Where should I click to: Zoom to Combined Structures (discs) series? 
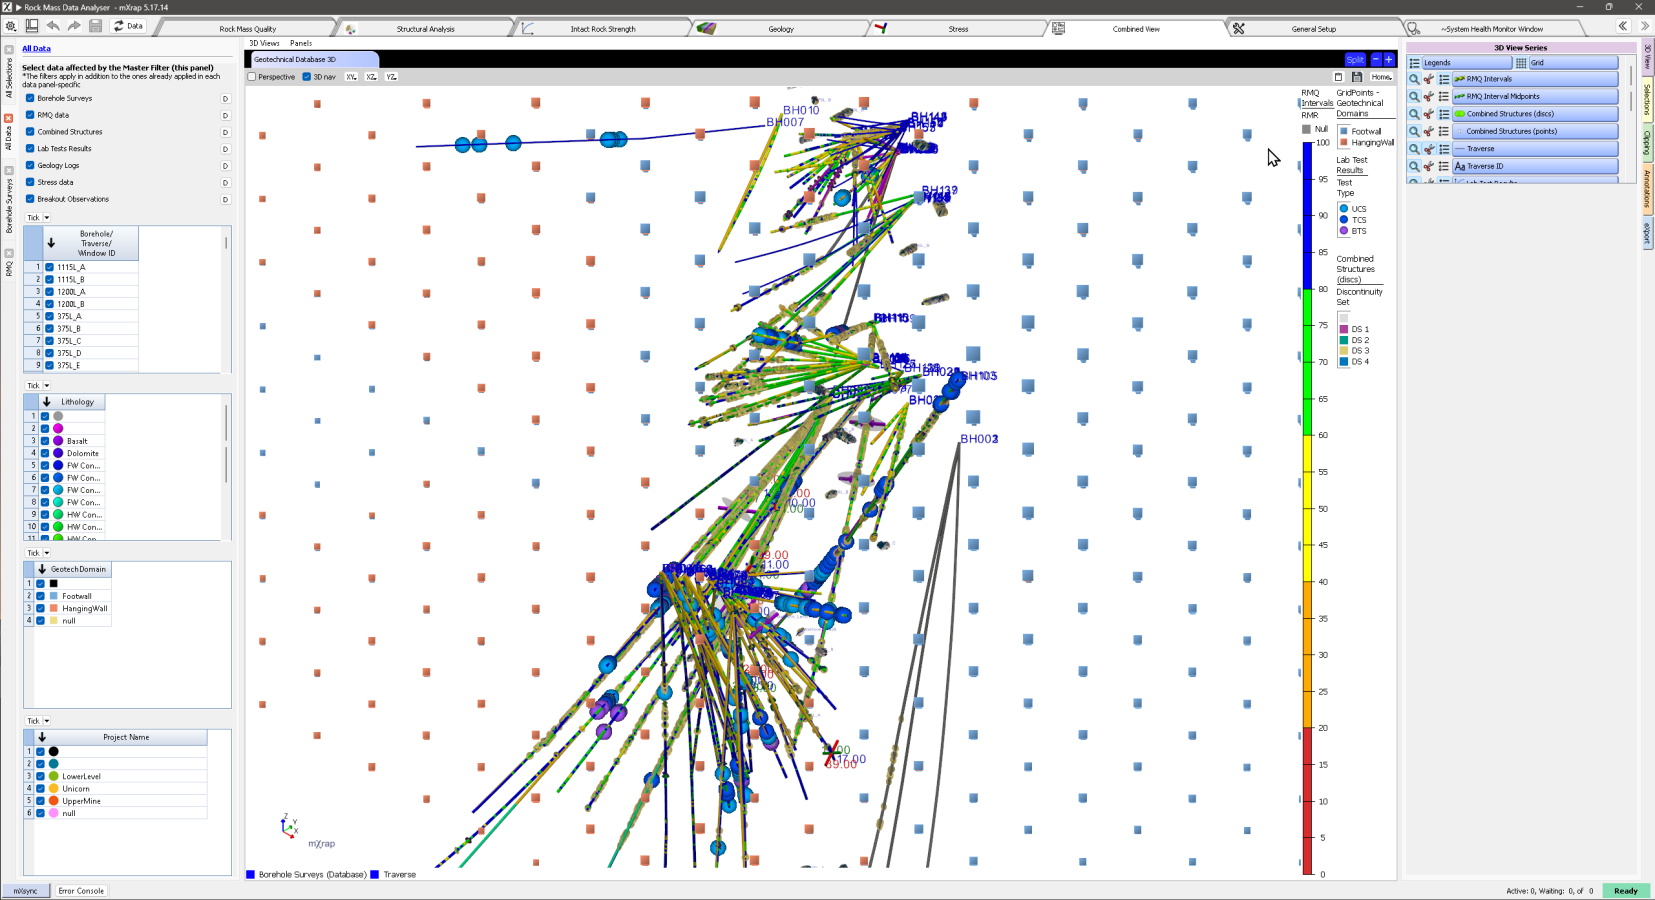click(1414, 114)
